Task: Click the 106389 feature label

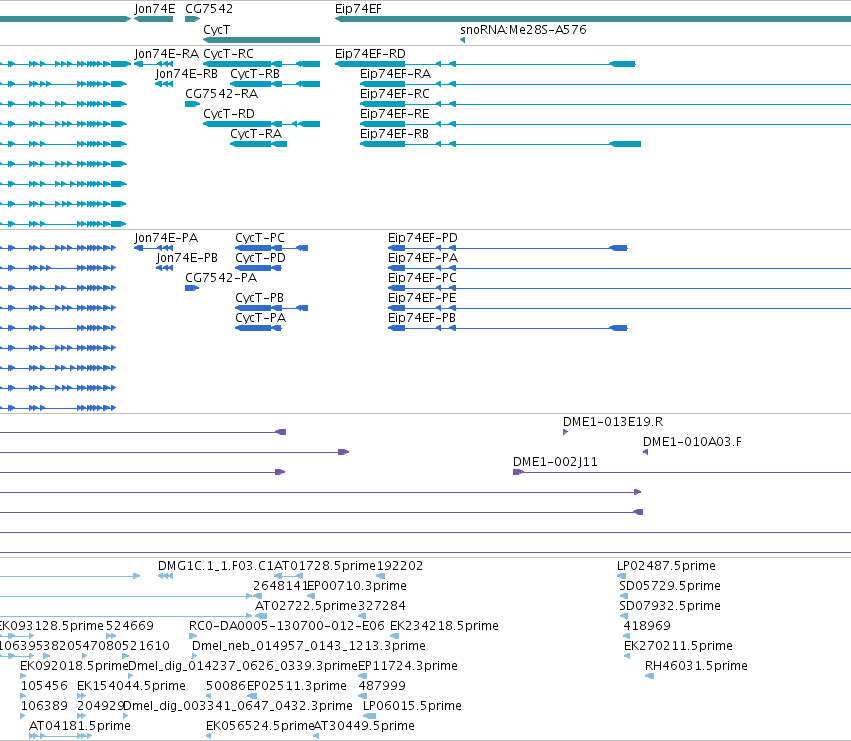Action: (x=44, y=706)
